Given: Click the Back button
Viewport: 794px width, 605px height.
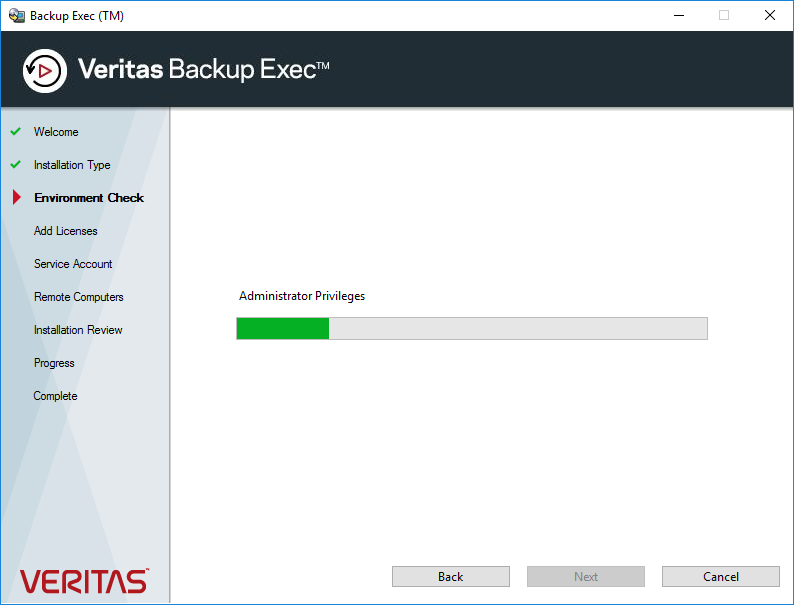Looking at the screenshot, I should tap(451, 576).
